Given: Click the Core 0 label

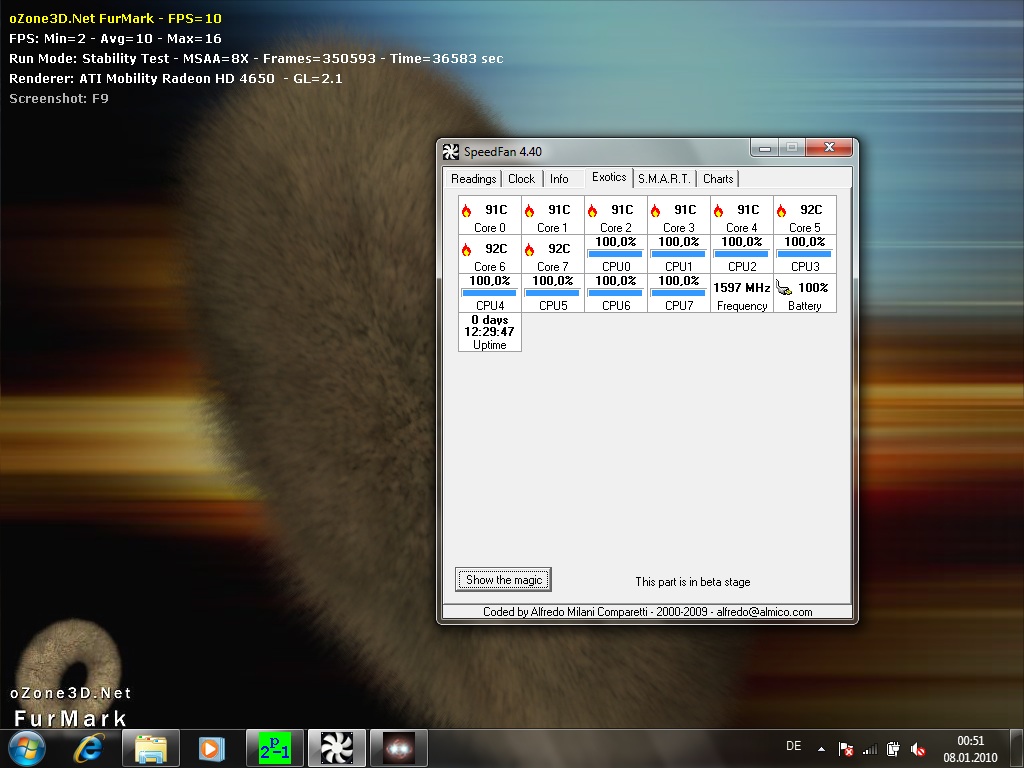Looking at the screenshot, I should click(490, 228).
